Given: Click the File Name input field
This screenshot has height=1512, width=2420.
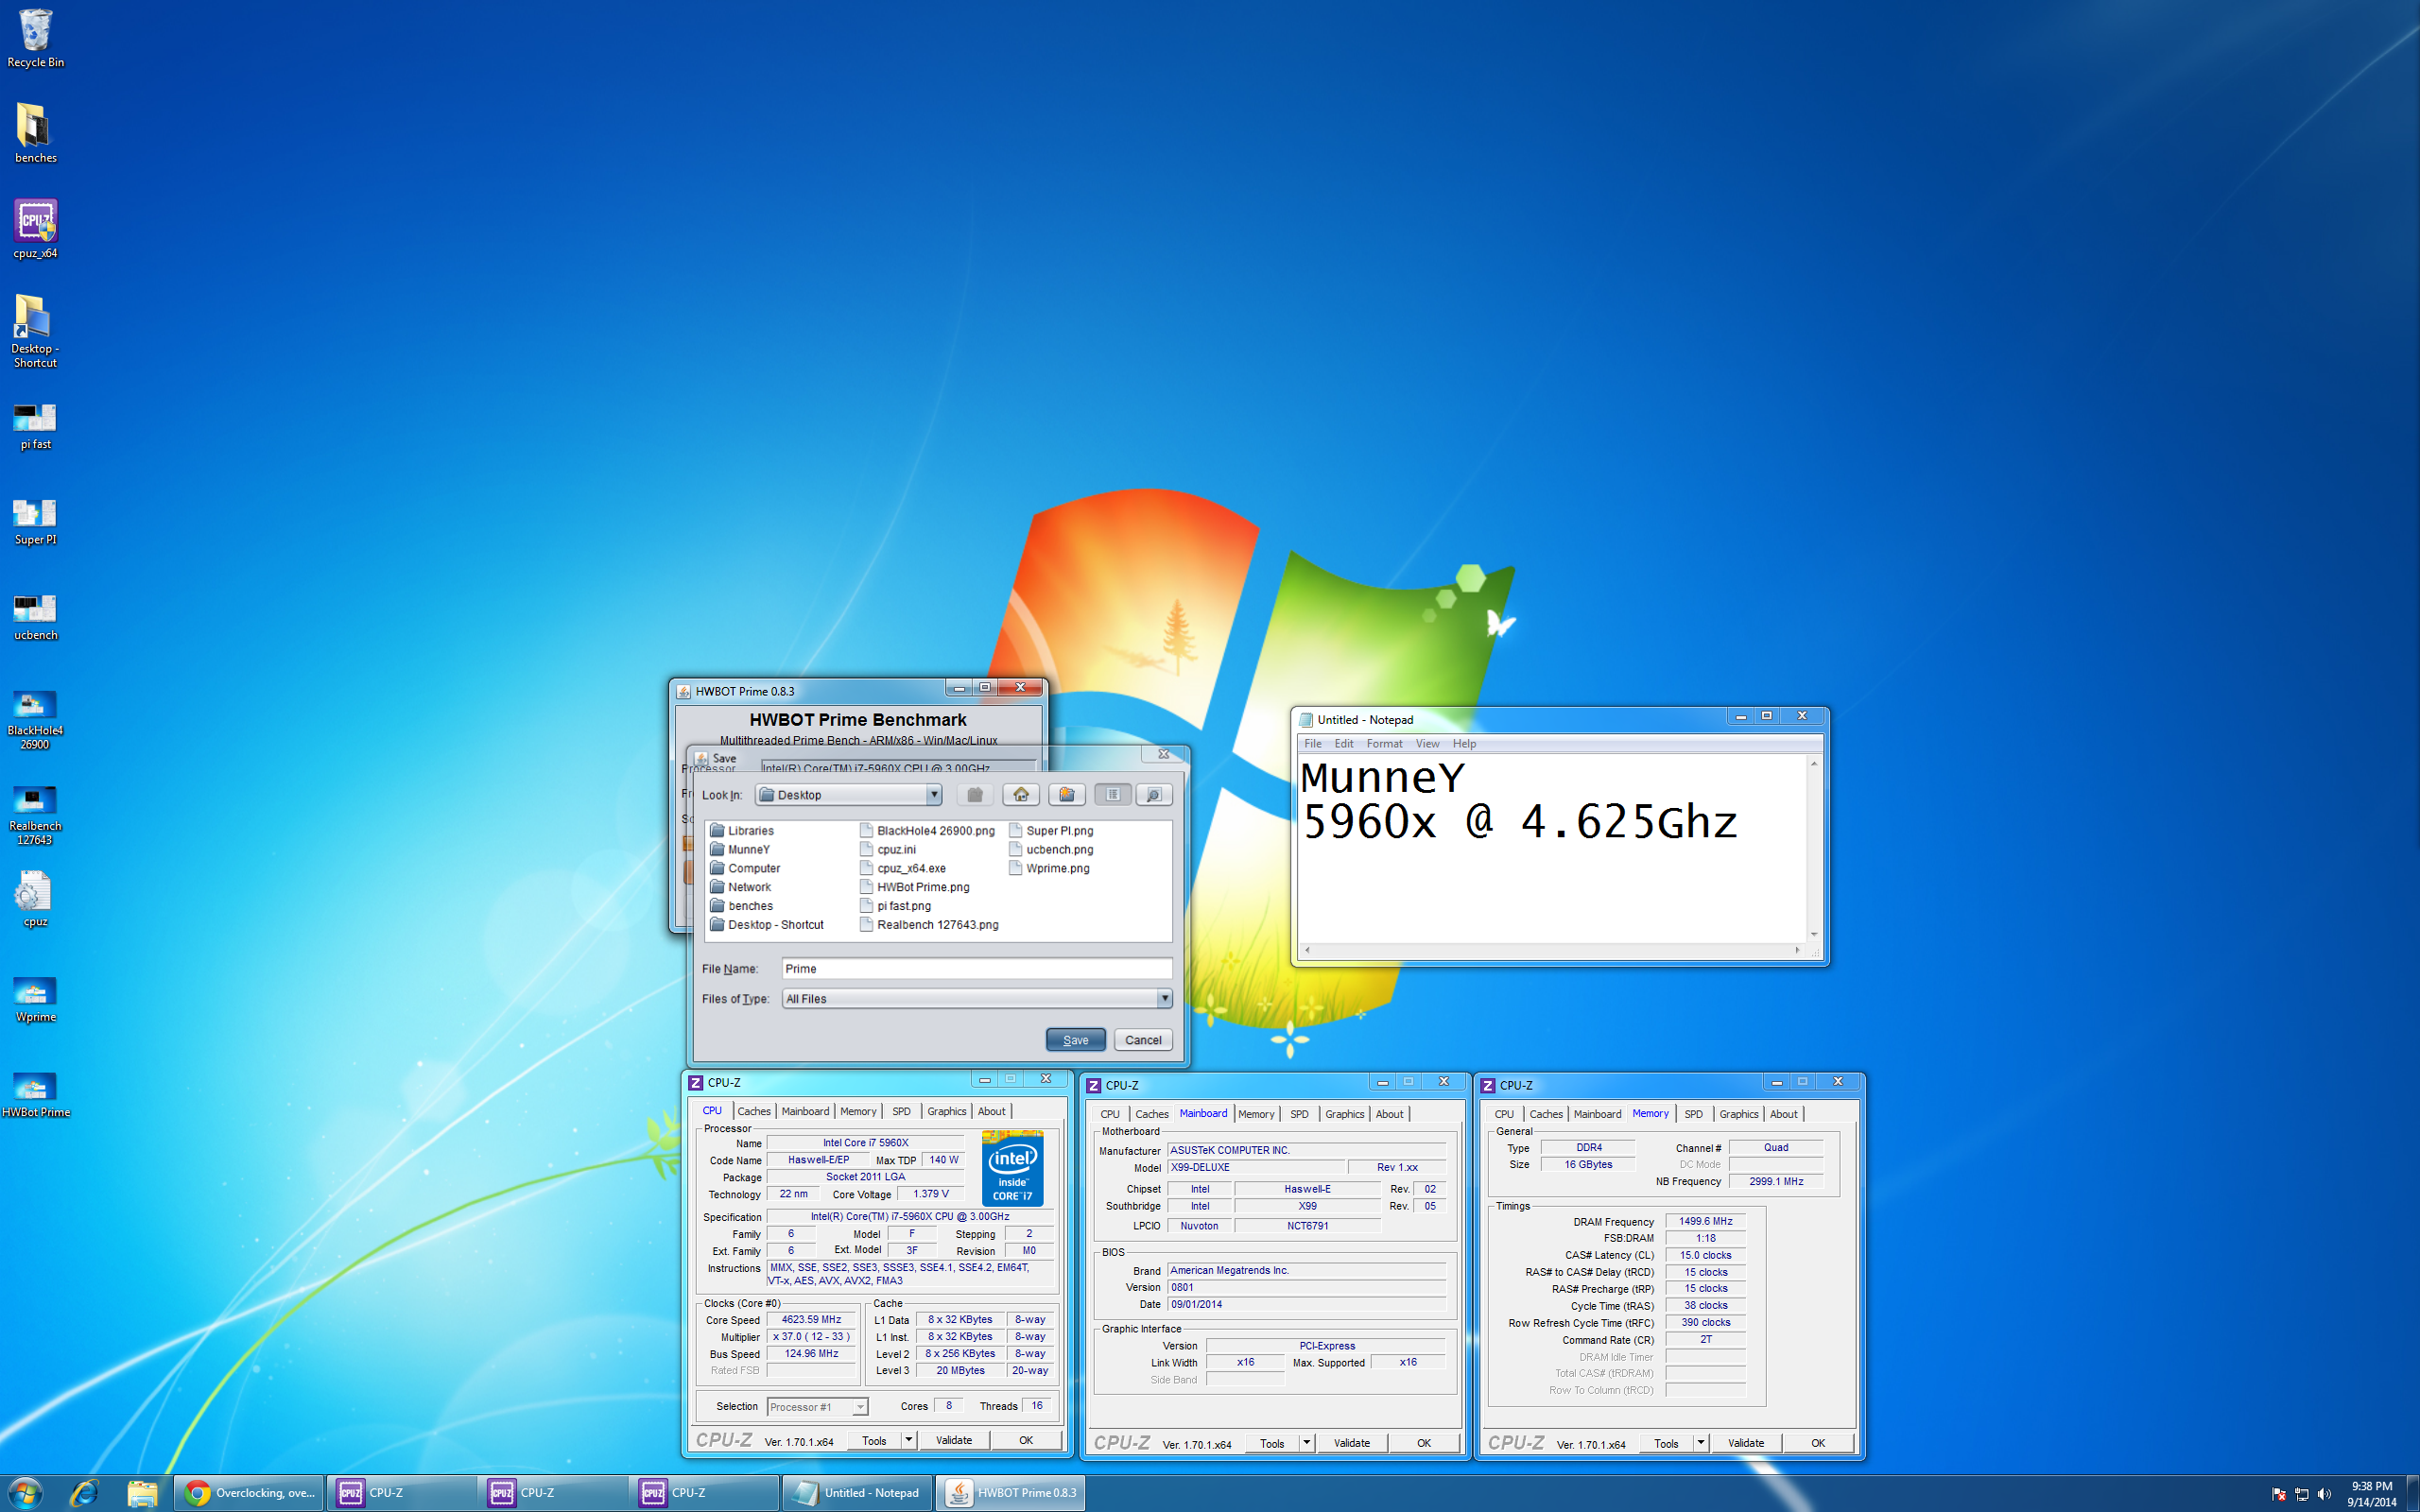Looking at the screenshot, I should (976, 968).
